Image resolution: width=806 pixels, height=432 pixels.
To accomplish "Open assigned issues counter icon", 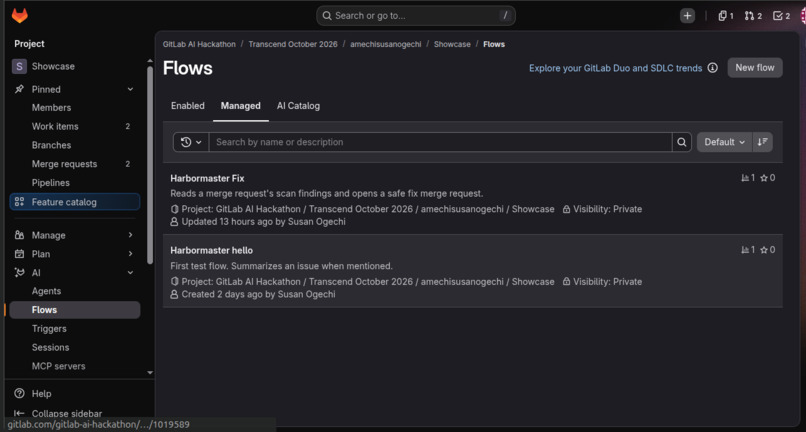I will coord(726,16).
